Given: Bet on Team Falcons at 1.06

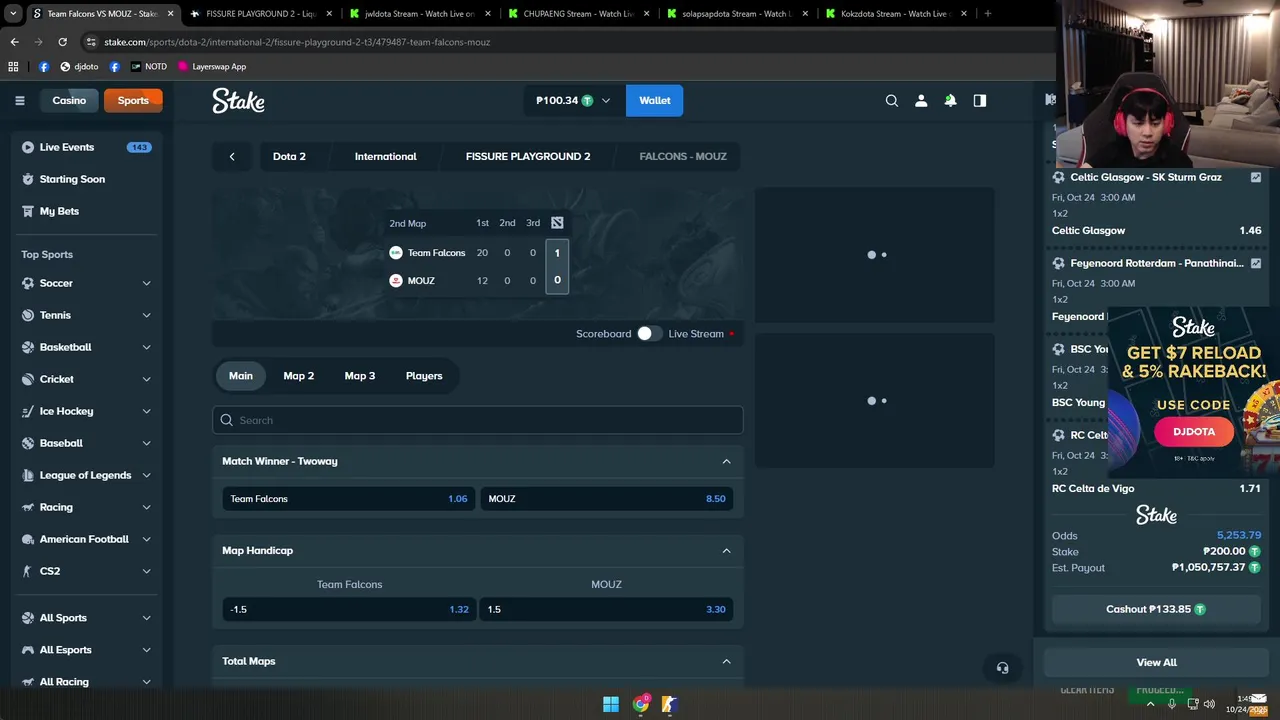Looking at the screenshot, I should tap(349, 499).
